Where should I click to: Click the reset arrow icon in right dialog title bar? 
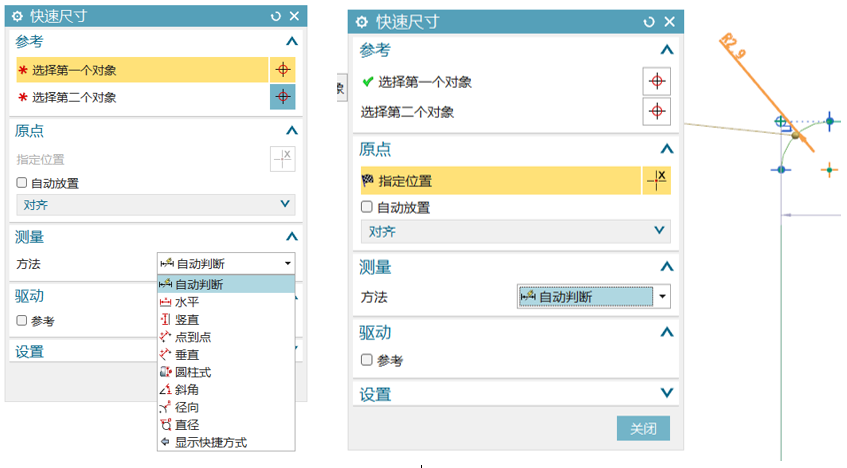pyautogui.click(x=650, y=21)
